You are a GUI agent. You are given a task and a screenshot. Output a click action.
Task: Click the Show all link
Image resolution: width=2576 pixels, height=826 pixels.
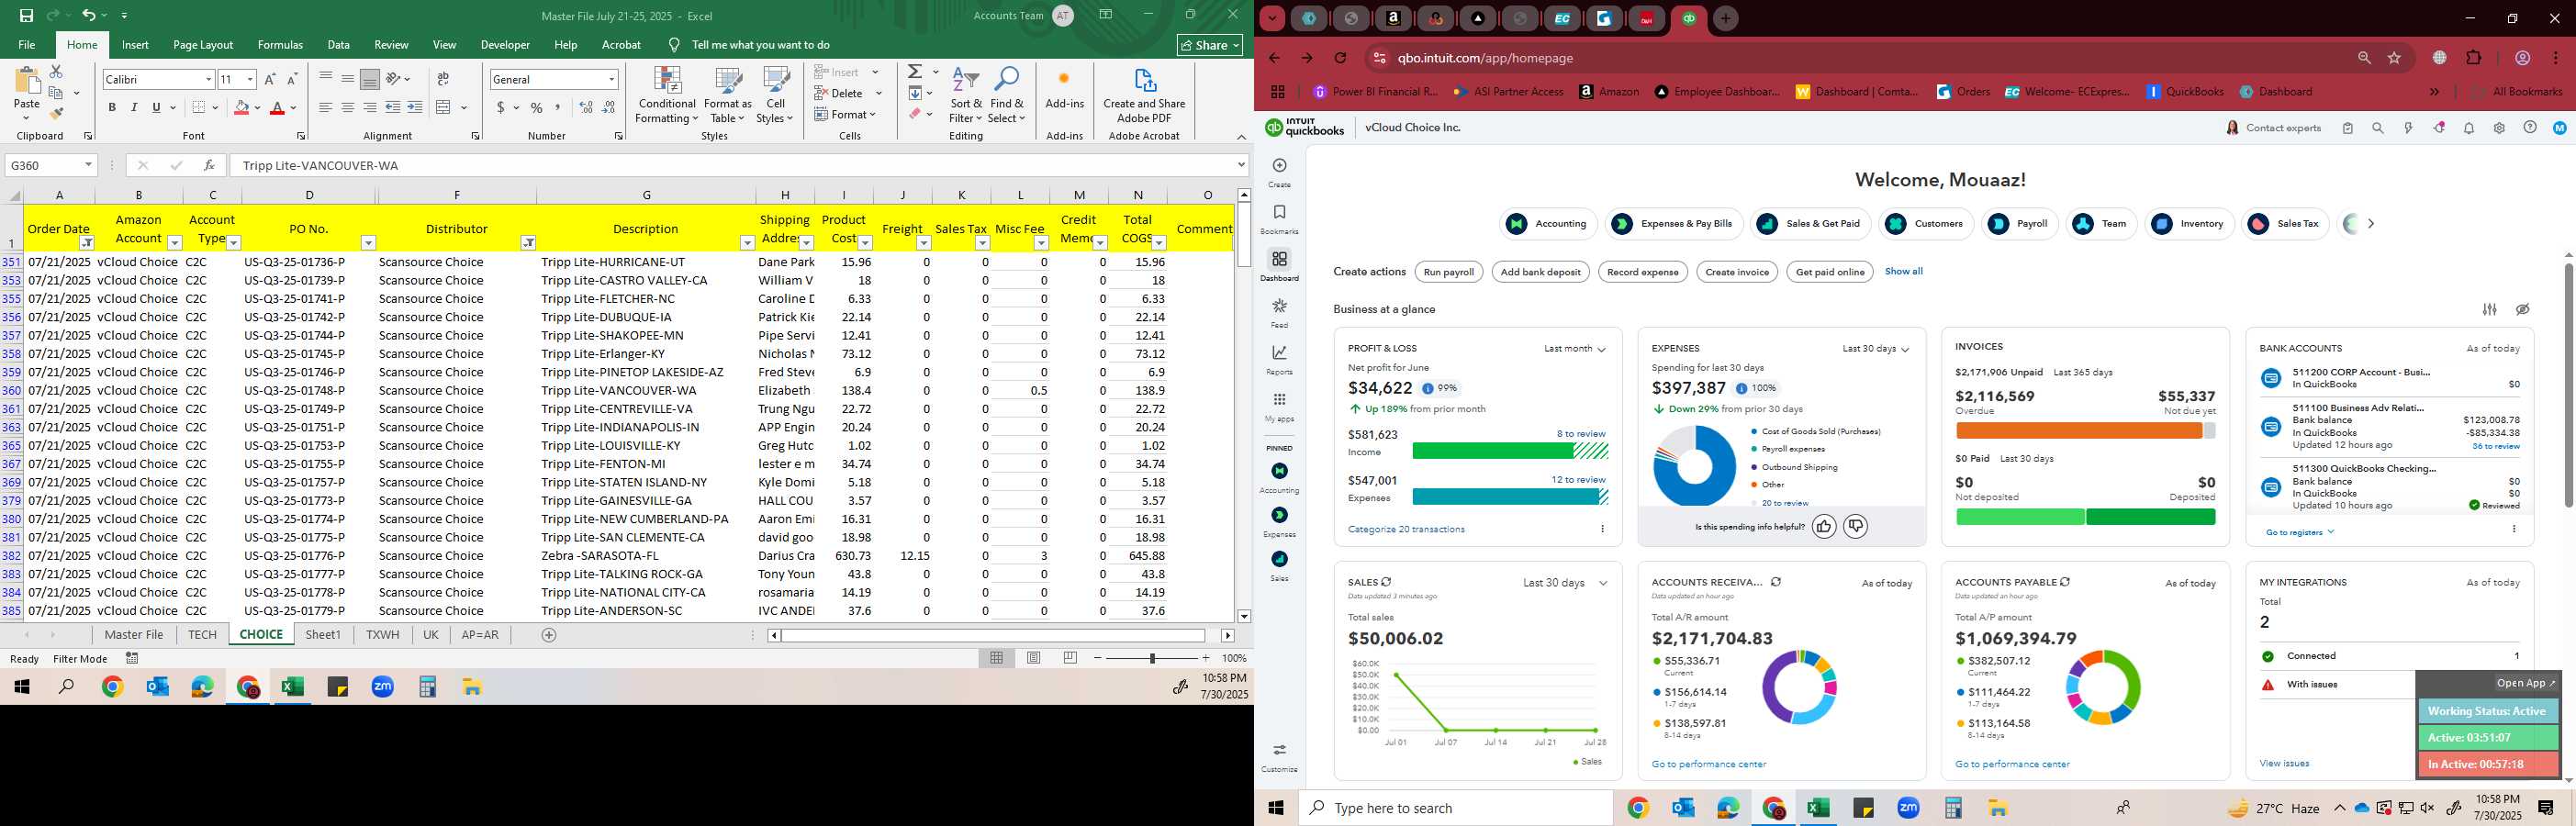tap(1903, 271)
